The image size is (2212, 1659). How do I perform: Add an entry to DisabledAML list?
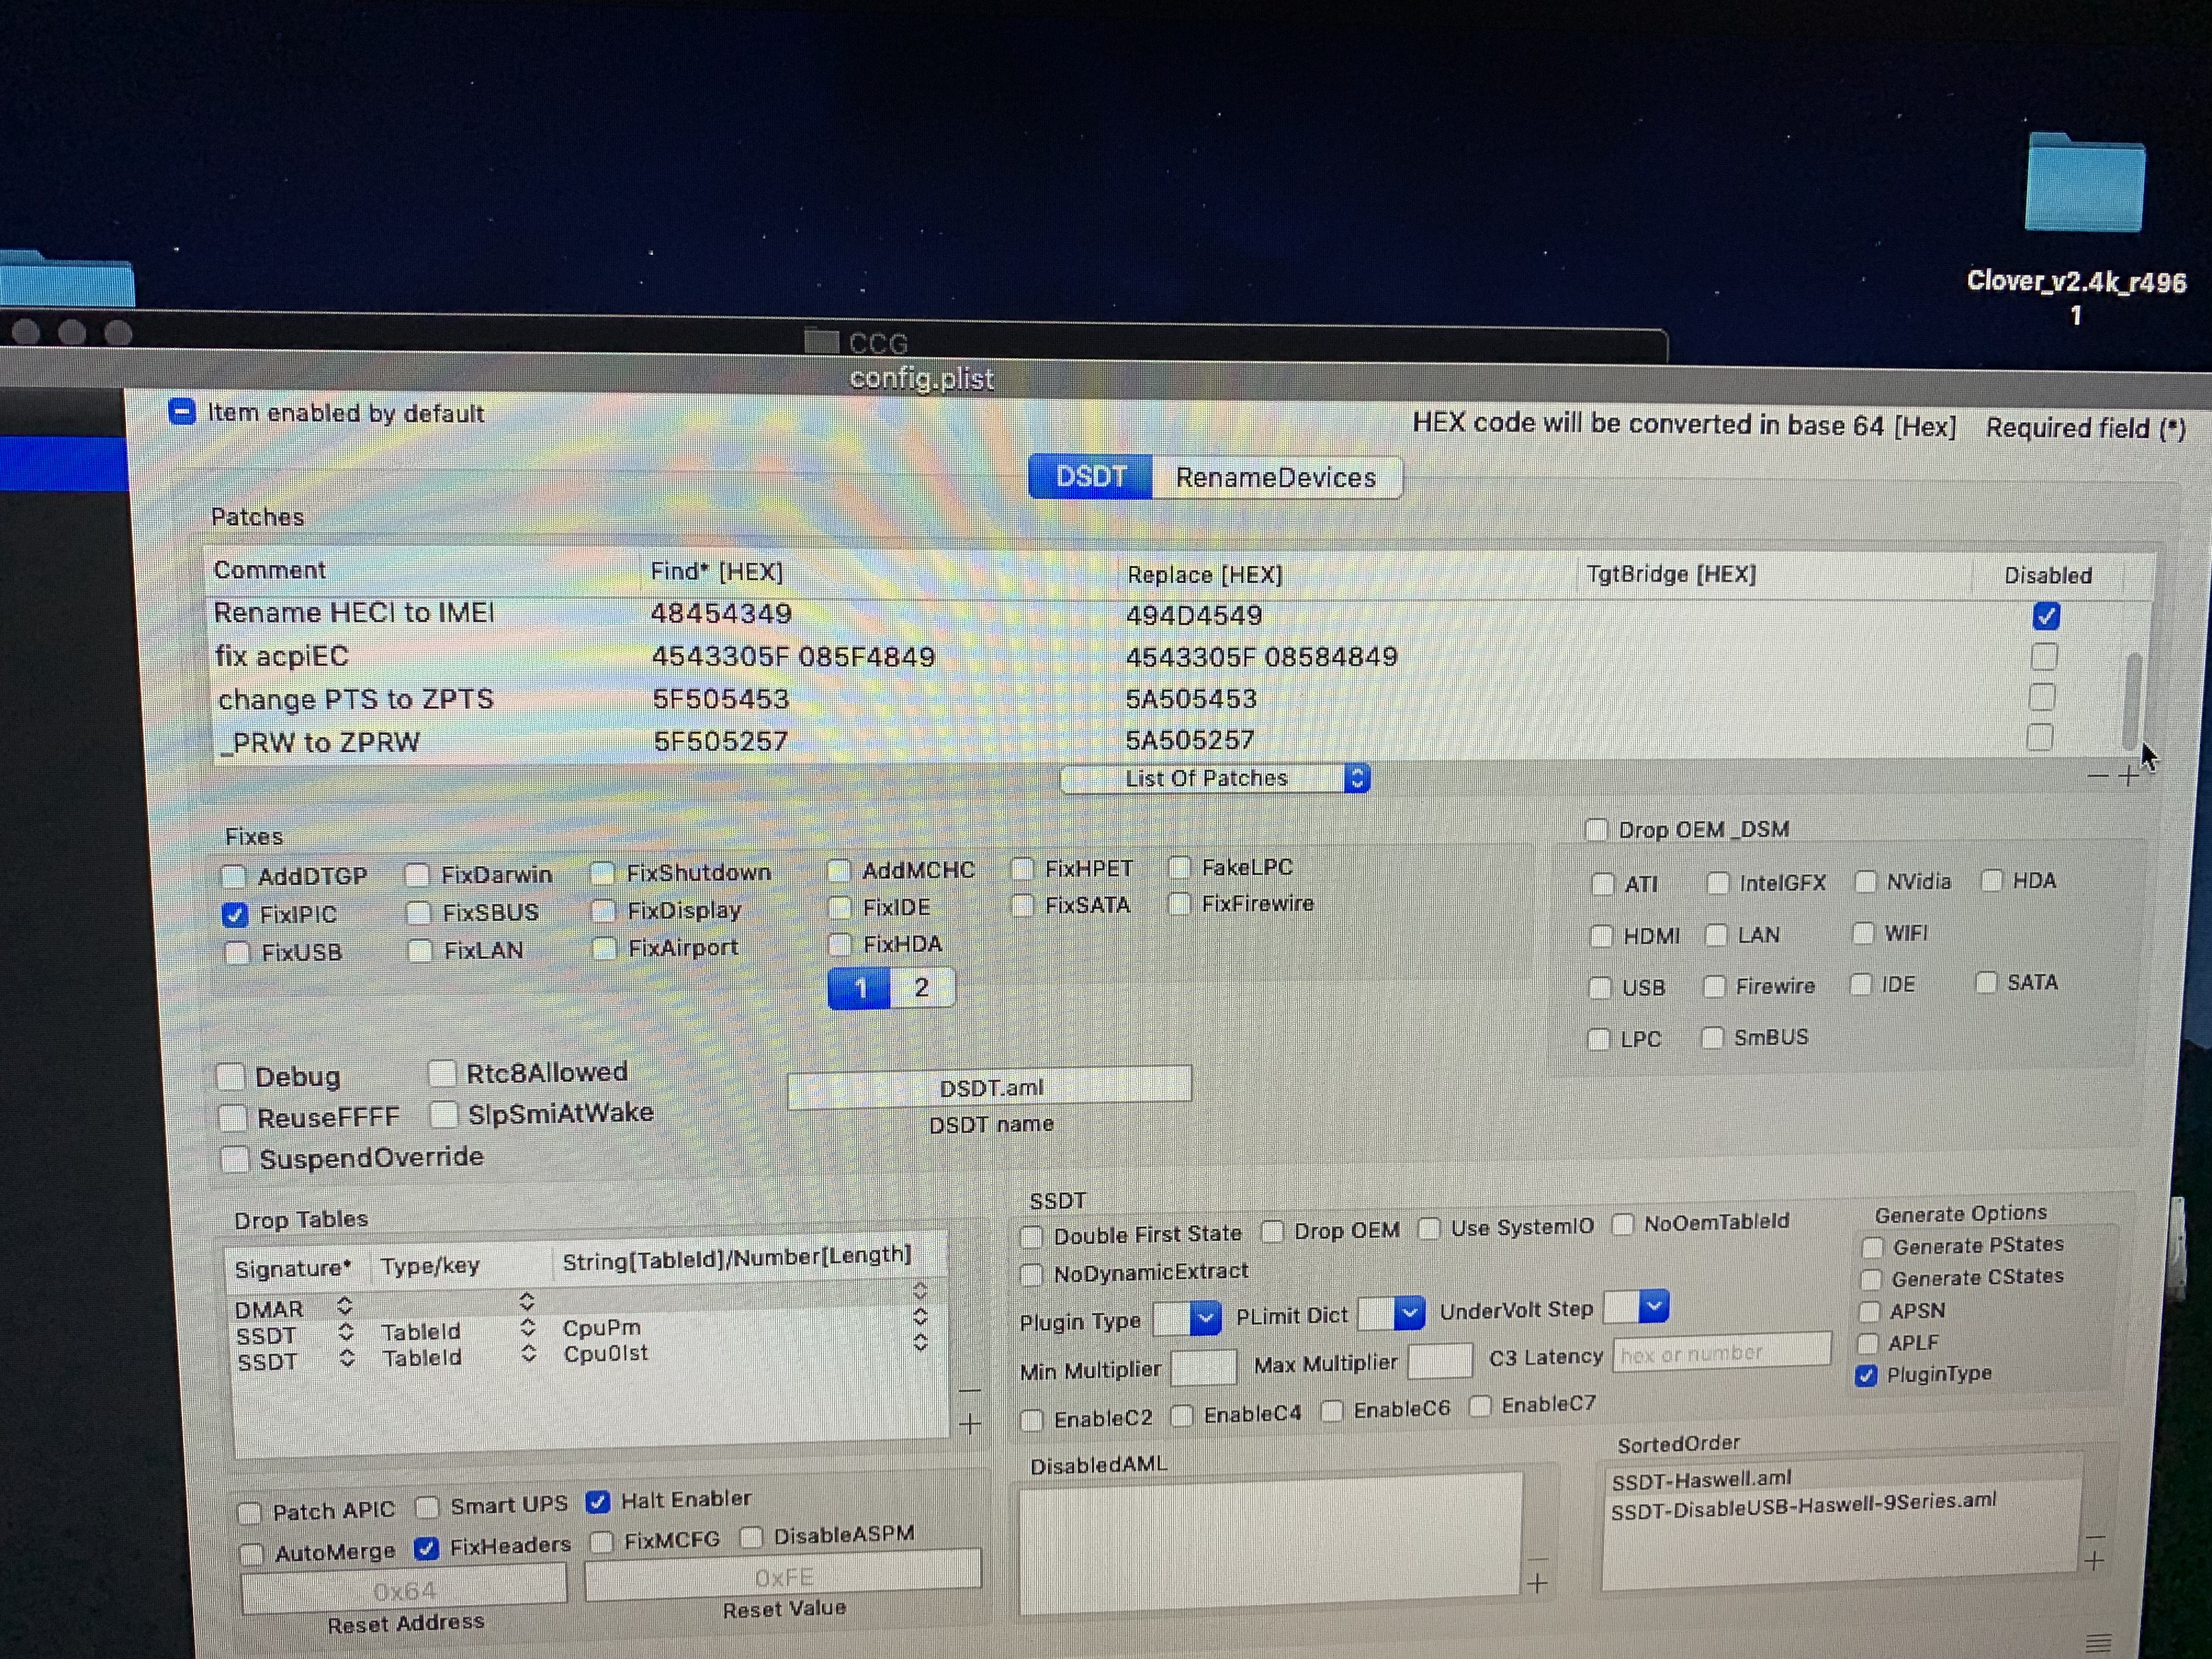click(1537, 1583)
